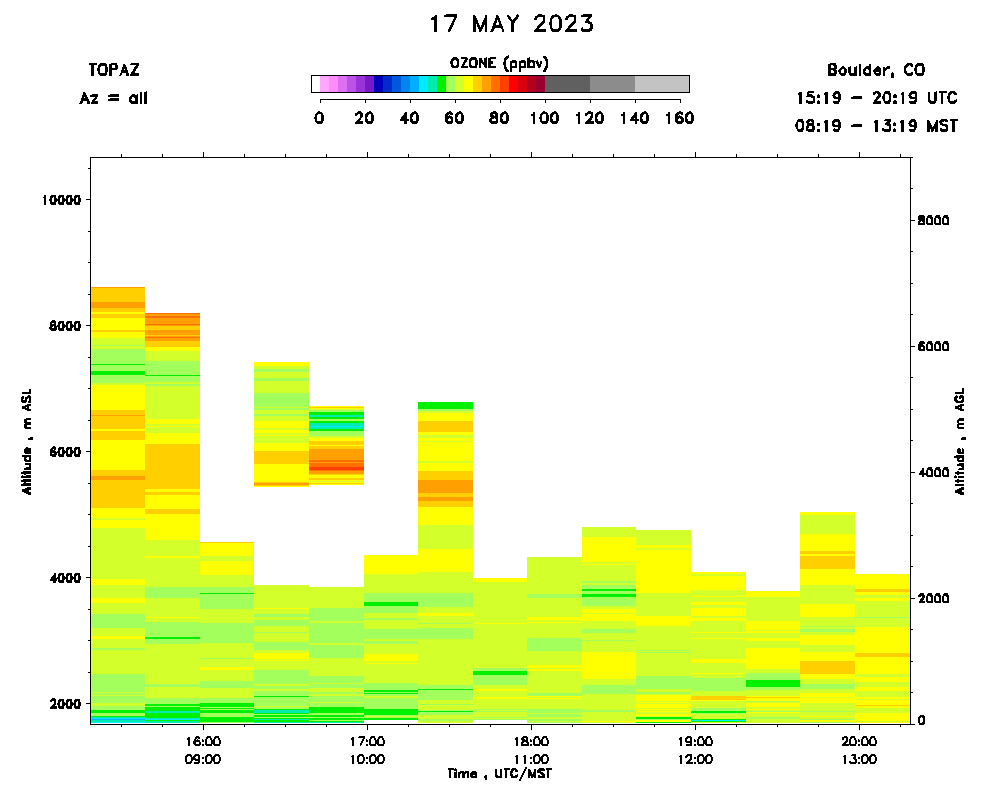
Task: Click the 20:00 UTC time label
Action: 859,742
